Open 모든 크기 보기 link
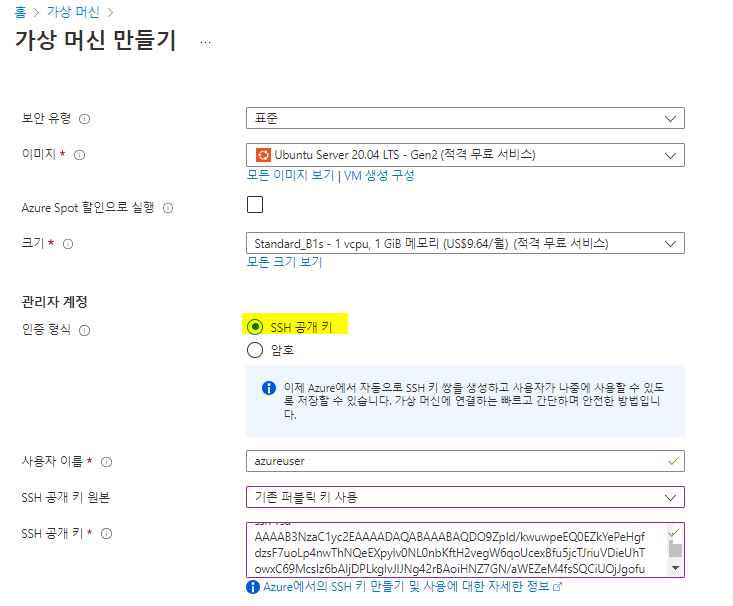733x606 pixels. point(285,262)
